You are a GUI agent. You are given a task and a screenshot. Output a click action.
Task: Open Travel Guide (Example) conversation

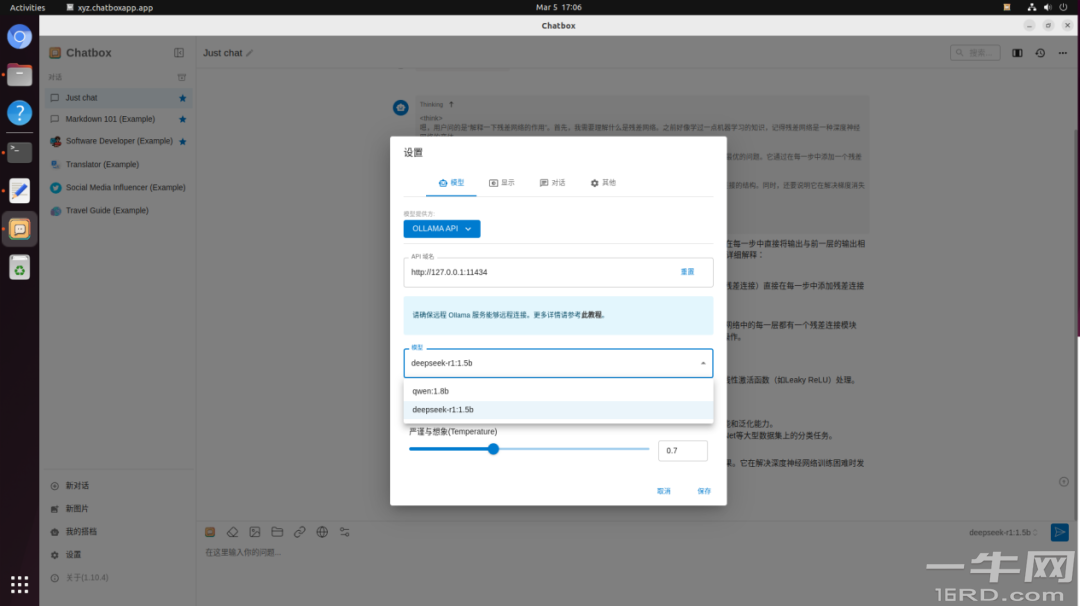pos(118,211)
